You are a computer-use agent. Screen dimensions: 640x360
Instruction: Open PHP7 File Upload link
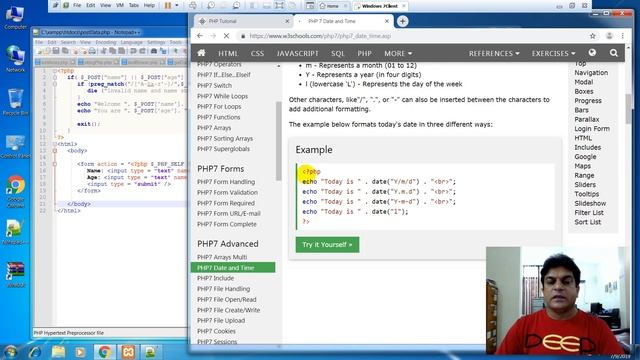[x=221, y=321]
